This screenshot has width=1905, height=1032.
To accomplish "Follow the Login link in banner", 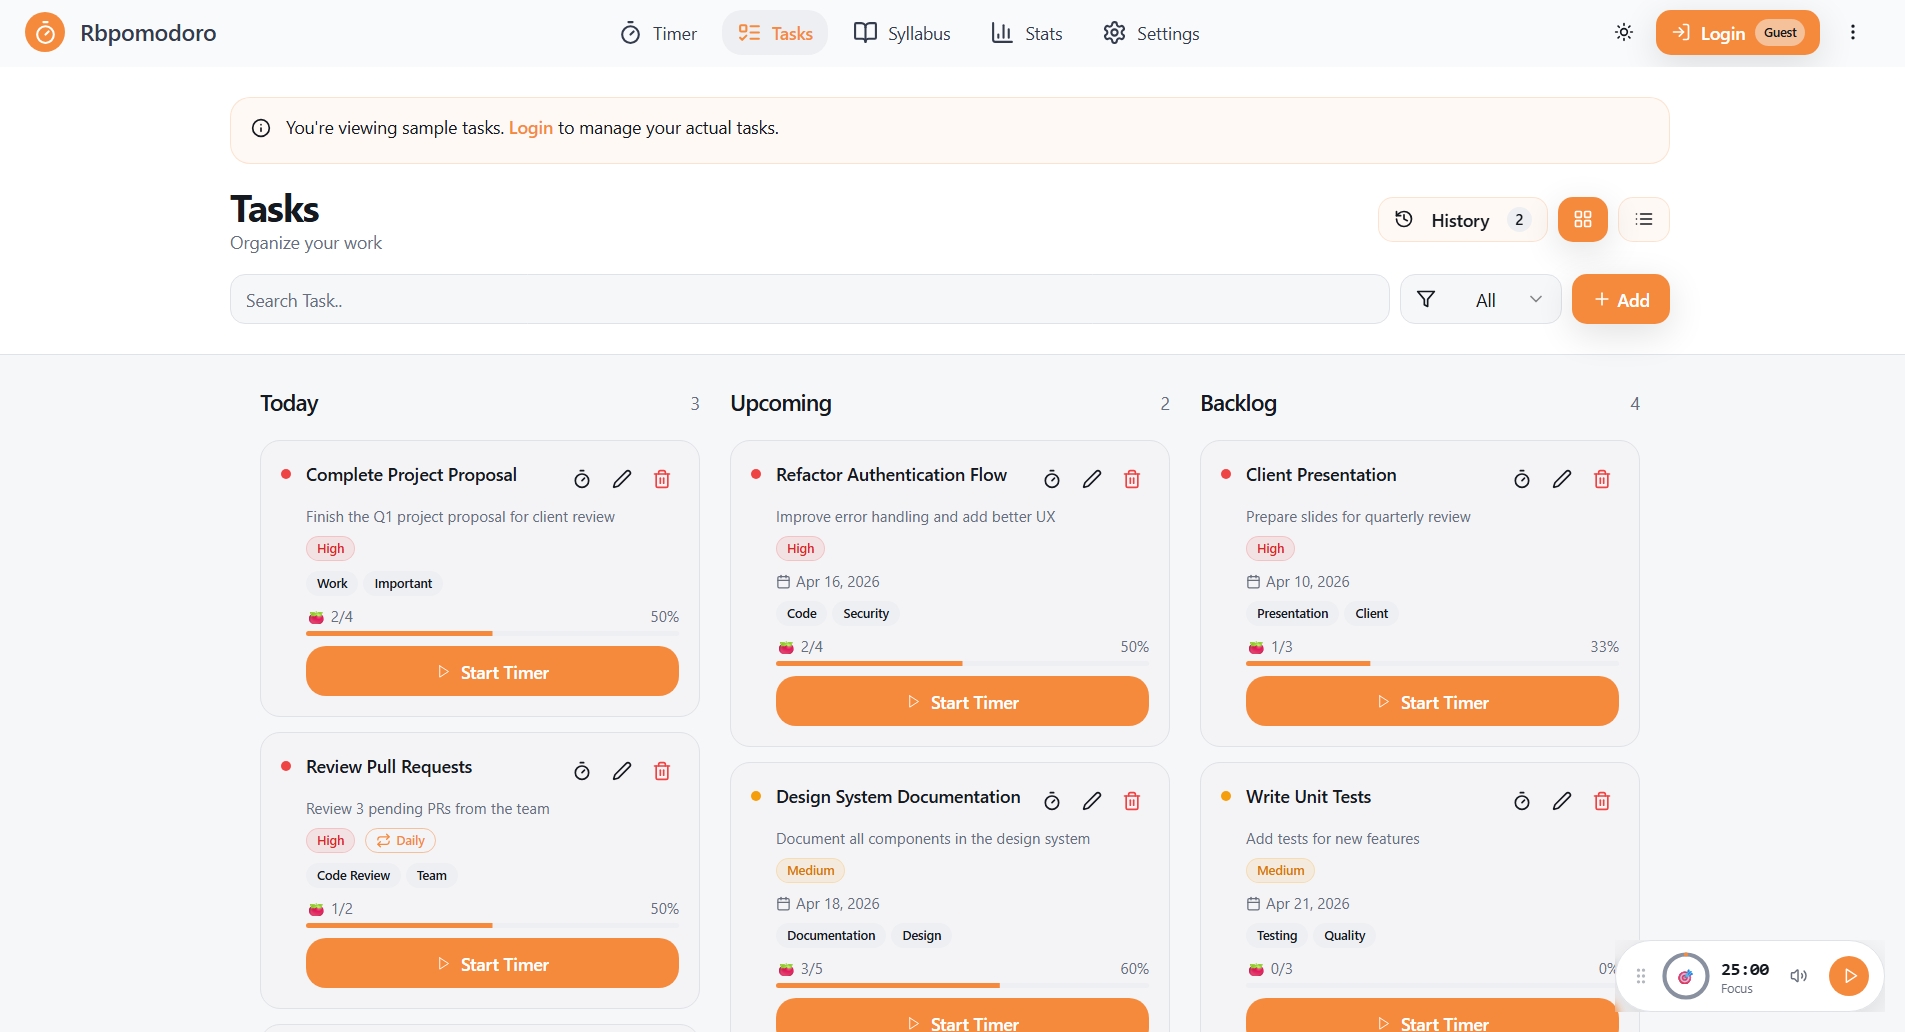I will click(530, 128).
